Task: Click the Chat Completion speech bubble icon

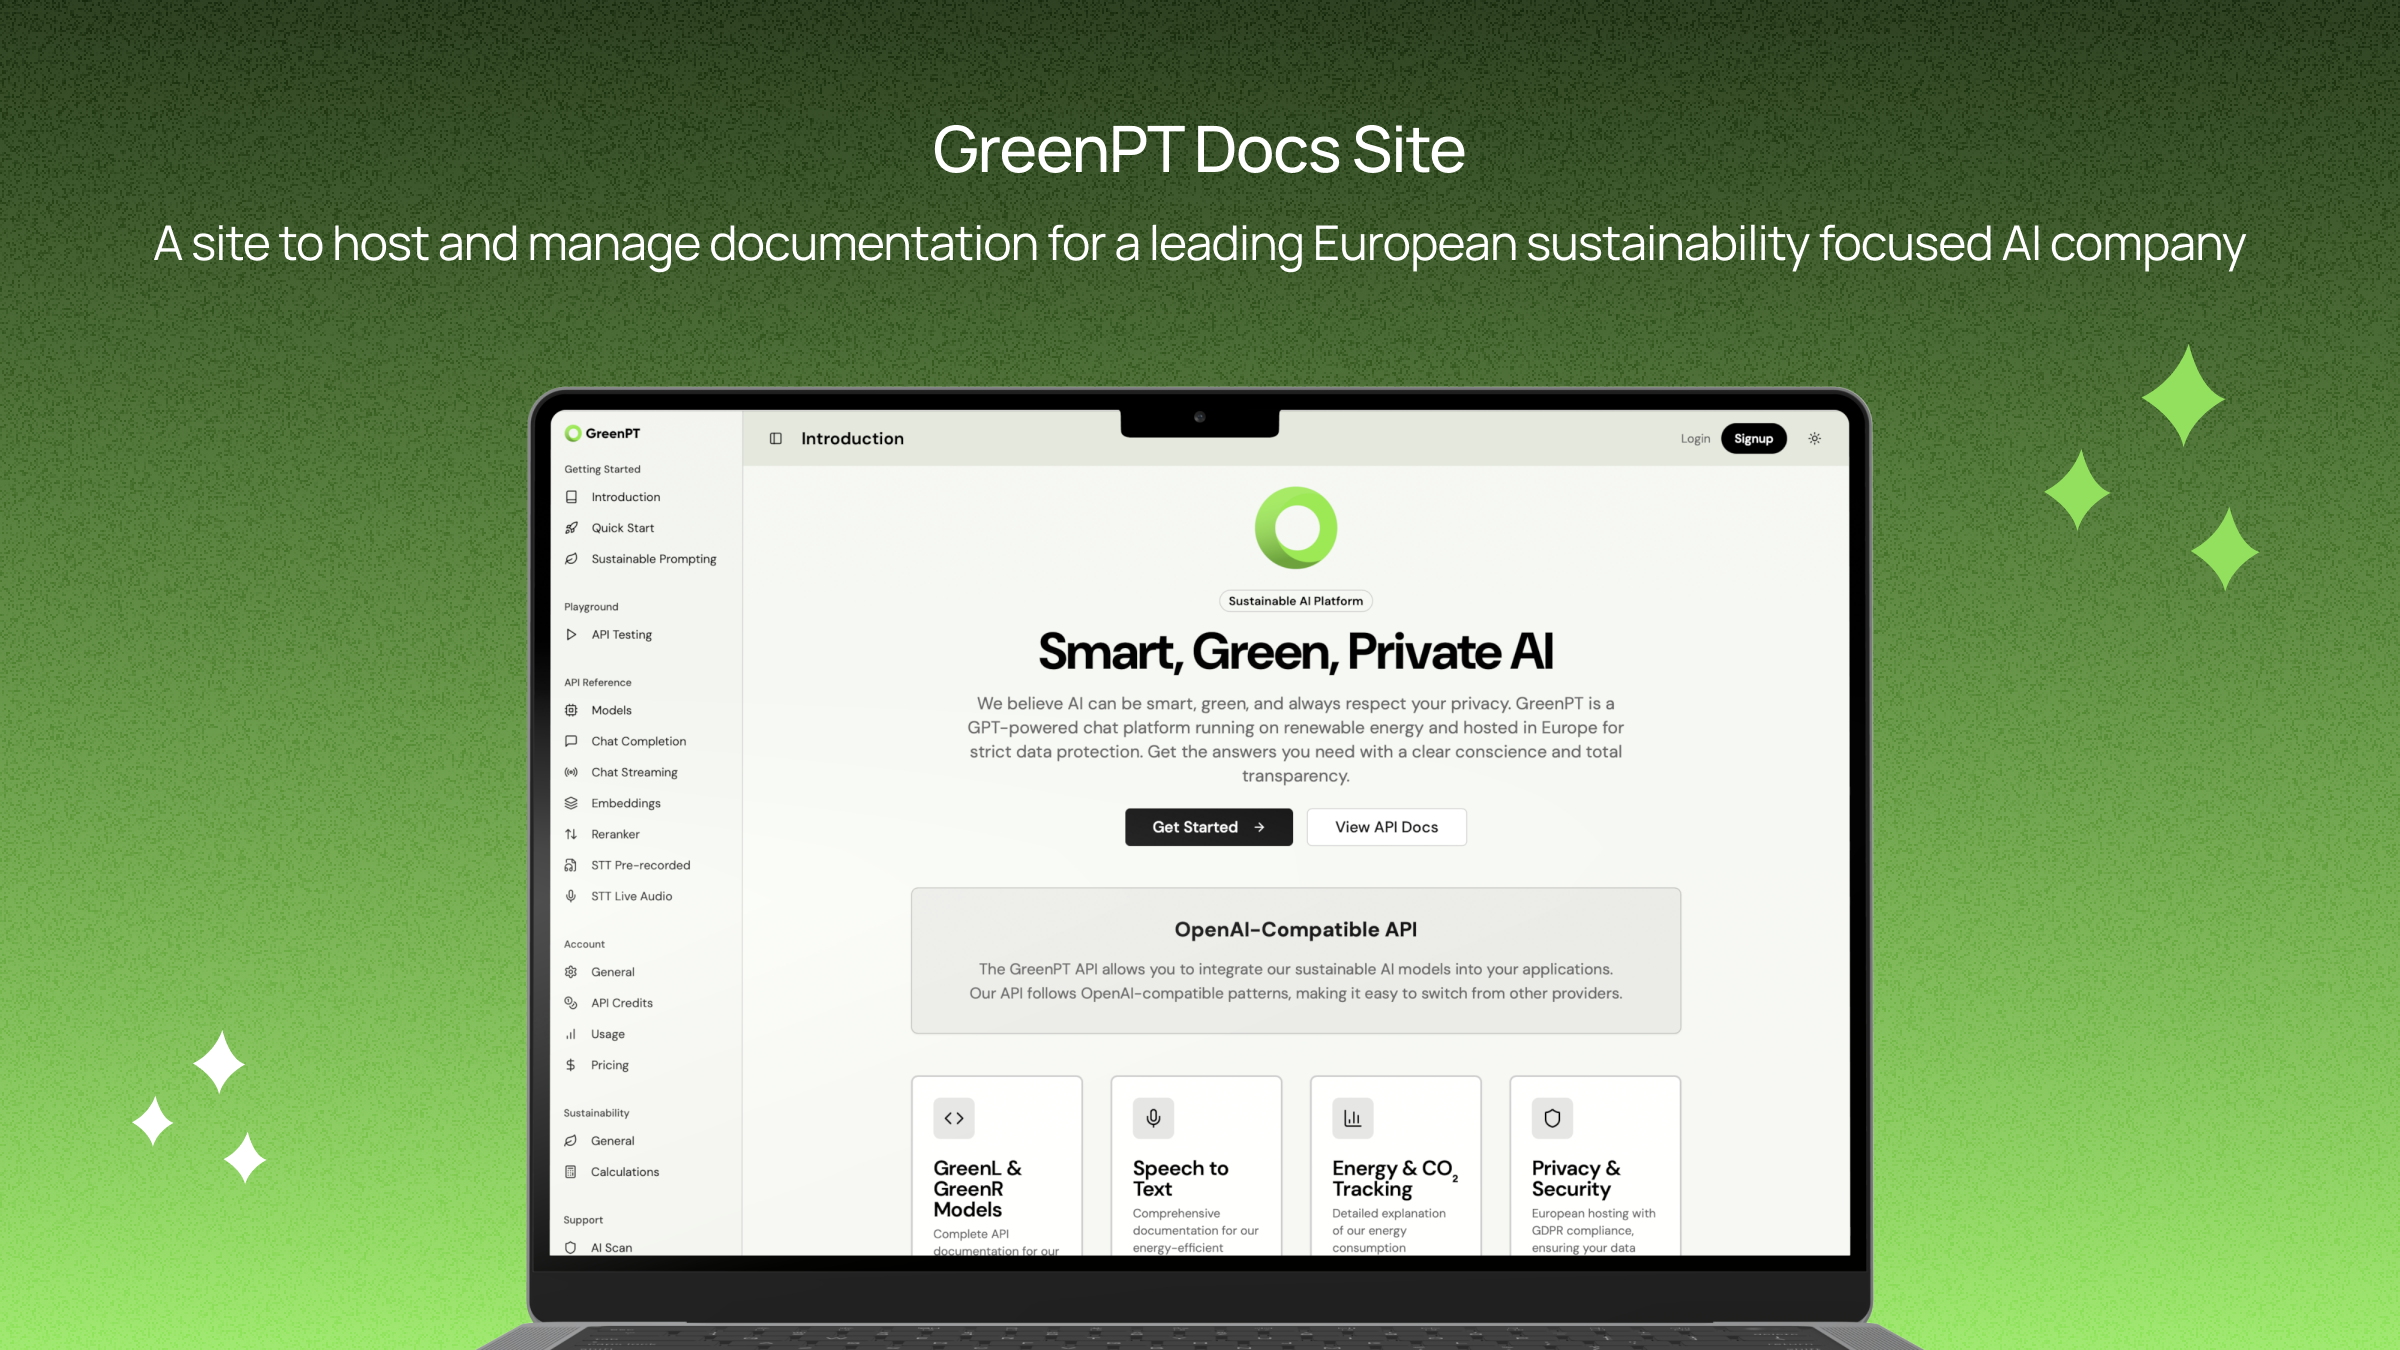Action: (x=570, y=741)
